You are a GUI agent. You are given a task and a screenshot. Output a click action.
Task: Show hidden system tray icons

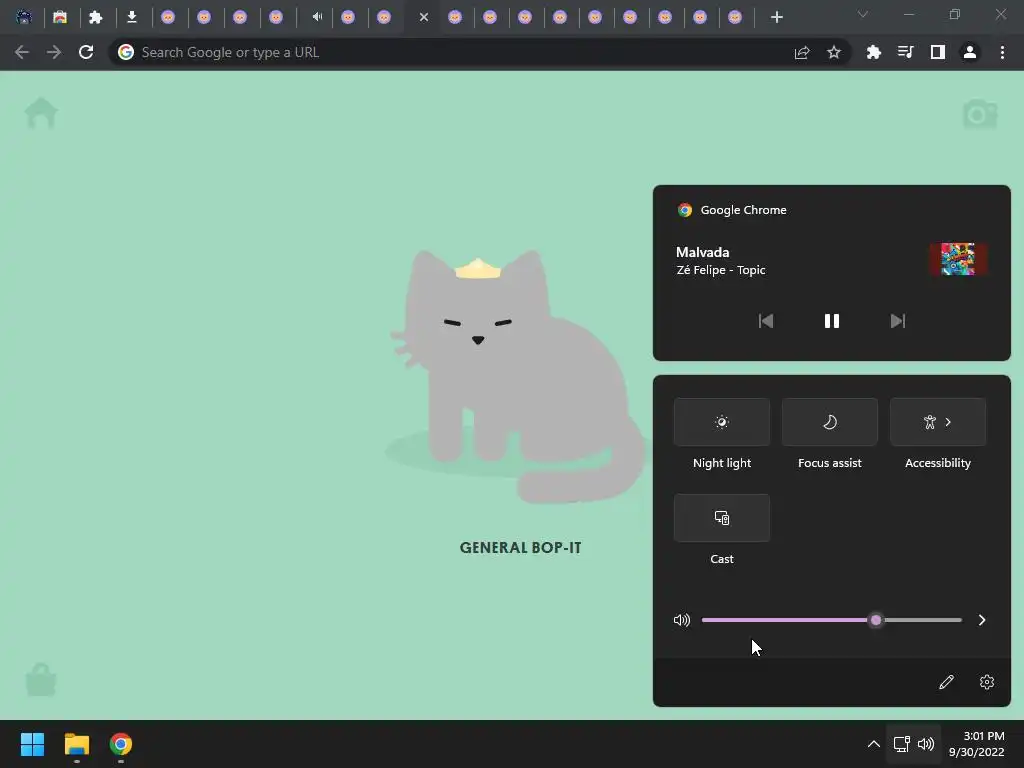[x=873, y=744]
